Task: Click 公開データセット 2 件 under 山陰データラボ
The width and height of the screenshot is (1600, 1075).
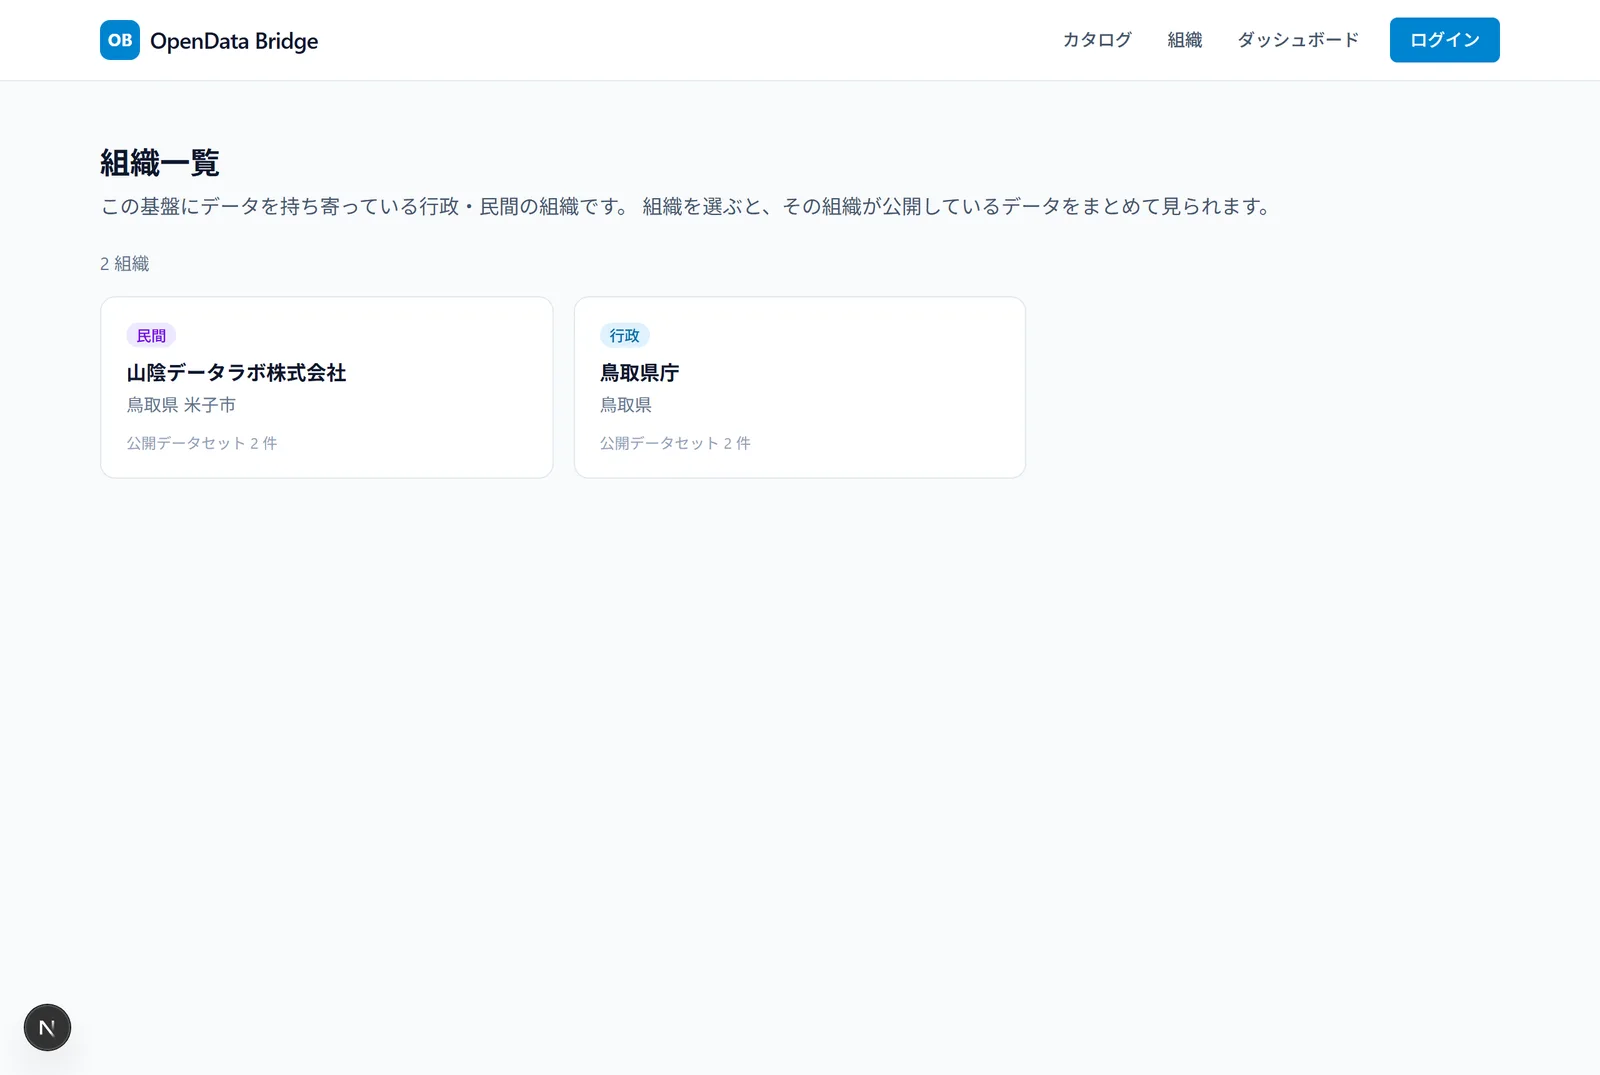Action: coord(202,443)
